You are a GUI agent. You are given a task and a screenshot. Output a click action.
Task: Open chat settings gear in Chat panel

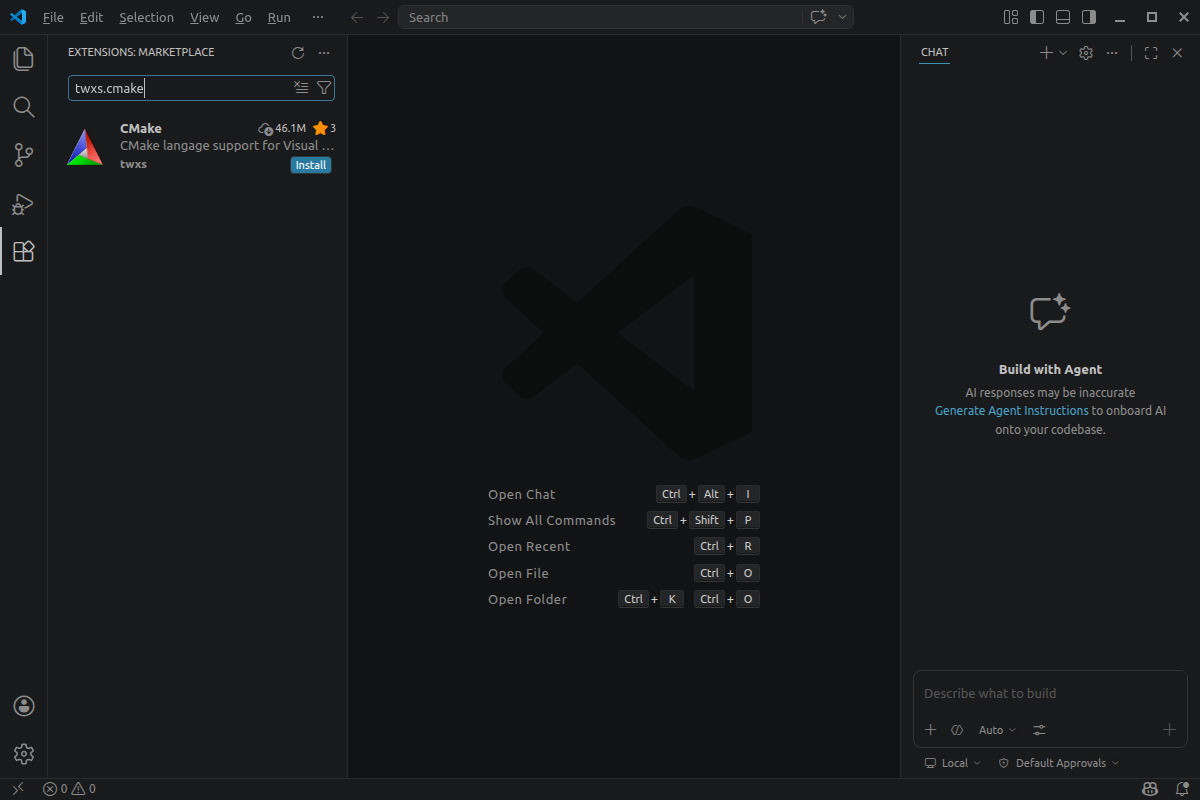(x=1086, y=53)
